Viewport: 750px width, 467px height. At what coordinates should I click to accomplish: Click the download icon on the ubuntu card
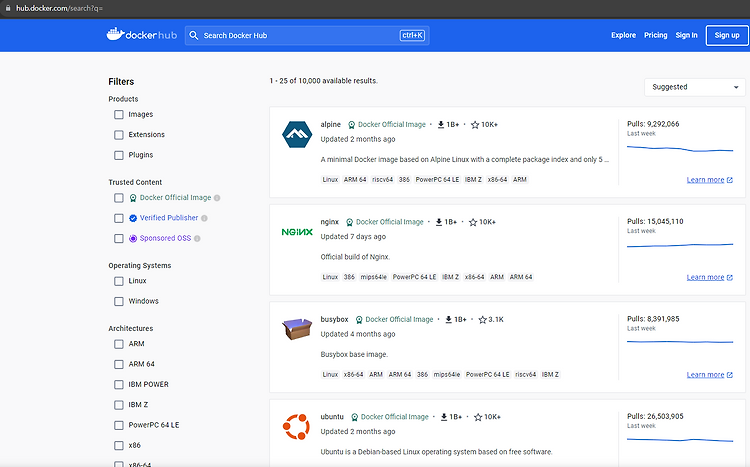click(444, 417)
